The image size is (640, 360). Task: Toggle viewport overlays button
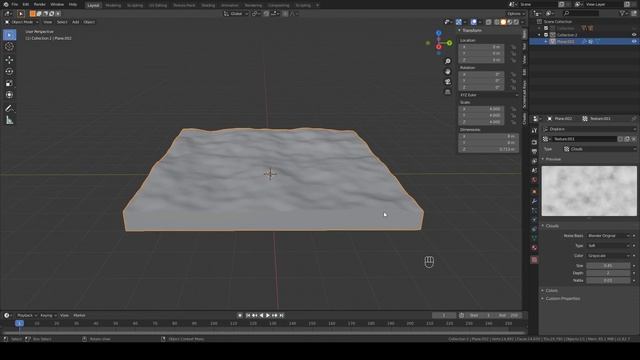(473, 22)
